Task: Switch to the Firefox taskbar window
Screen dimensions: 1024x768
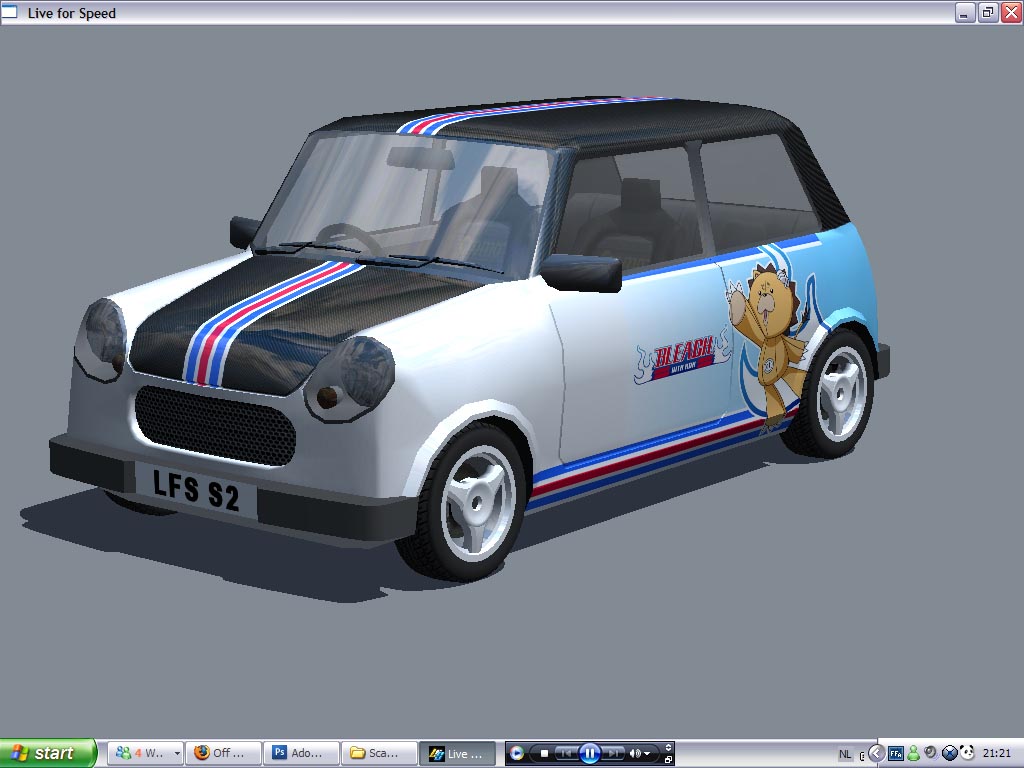Action: [223, 753]
